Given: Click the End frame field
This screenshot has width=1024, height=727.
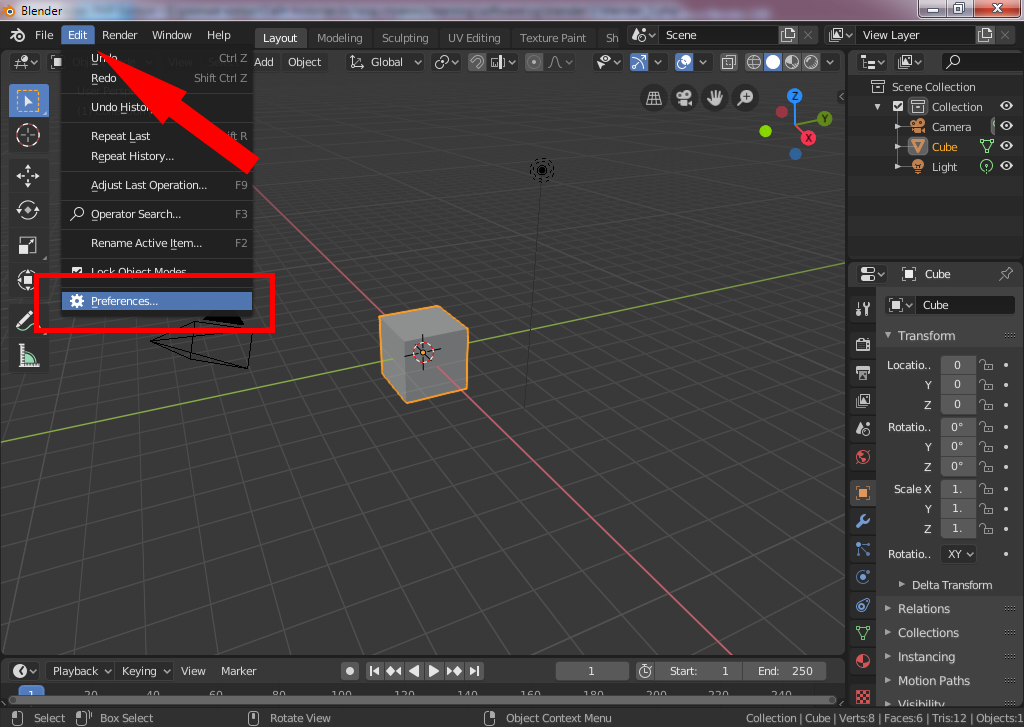Looking at the screenshot, I should [785, 671].
